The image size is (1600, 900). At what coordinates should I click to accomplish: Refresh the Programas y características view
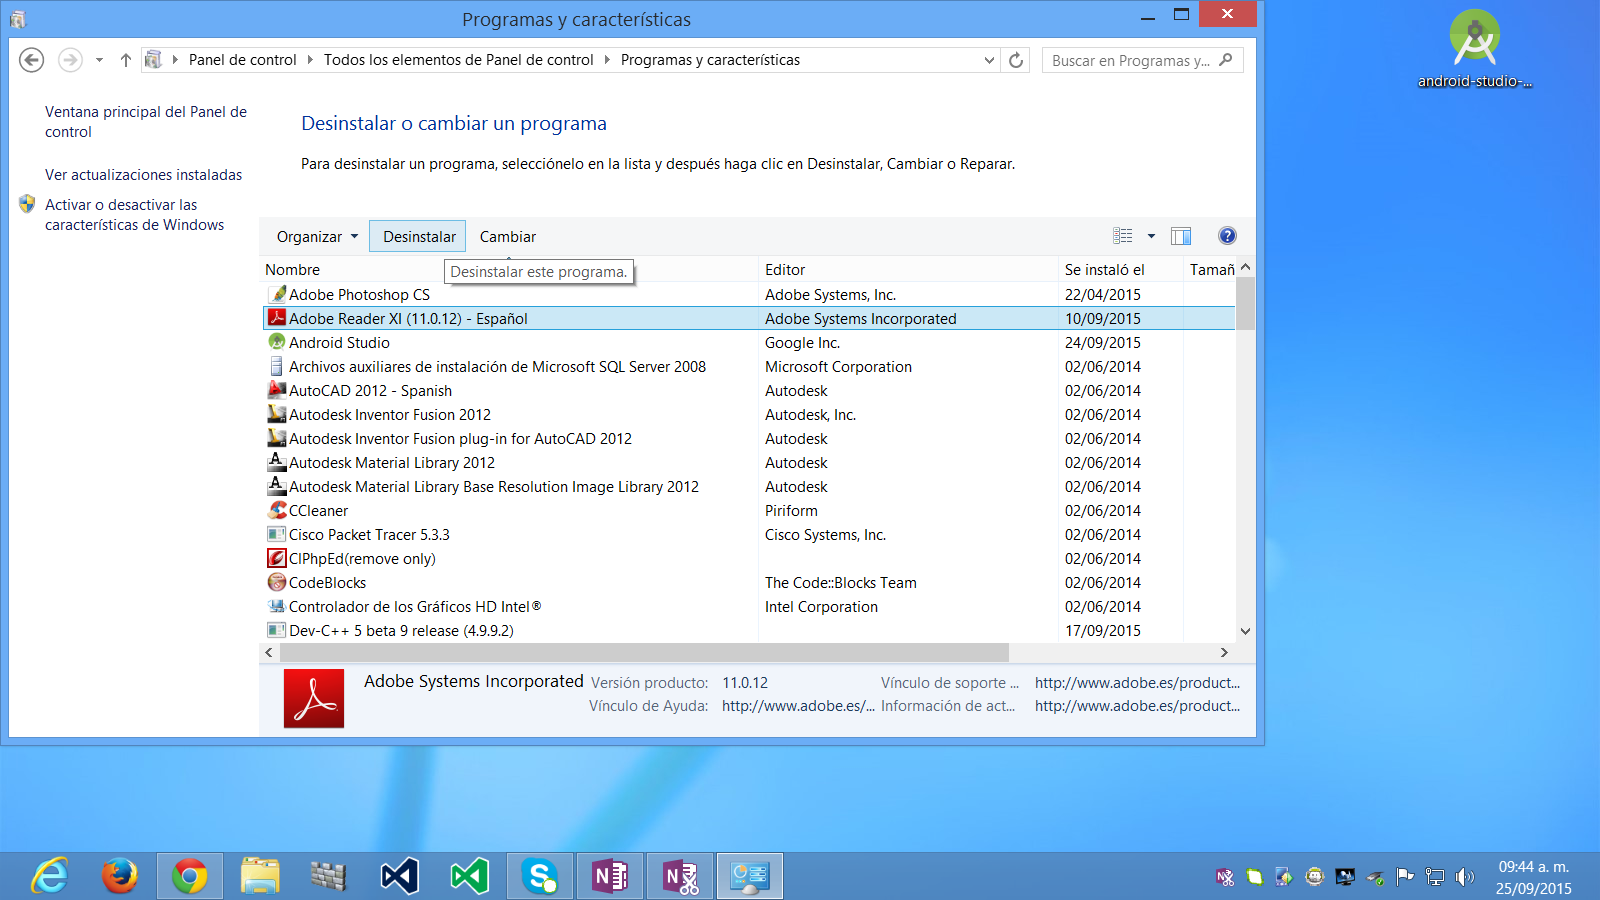click(1016, 60)
